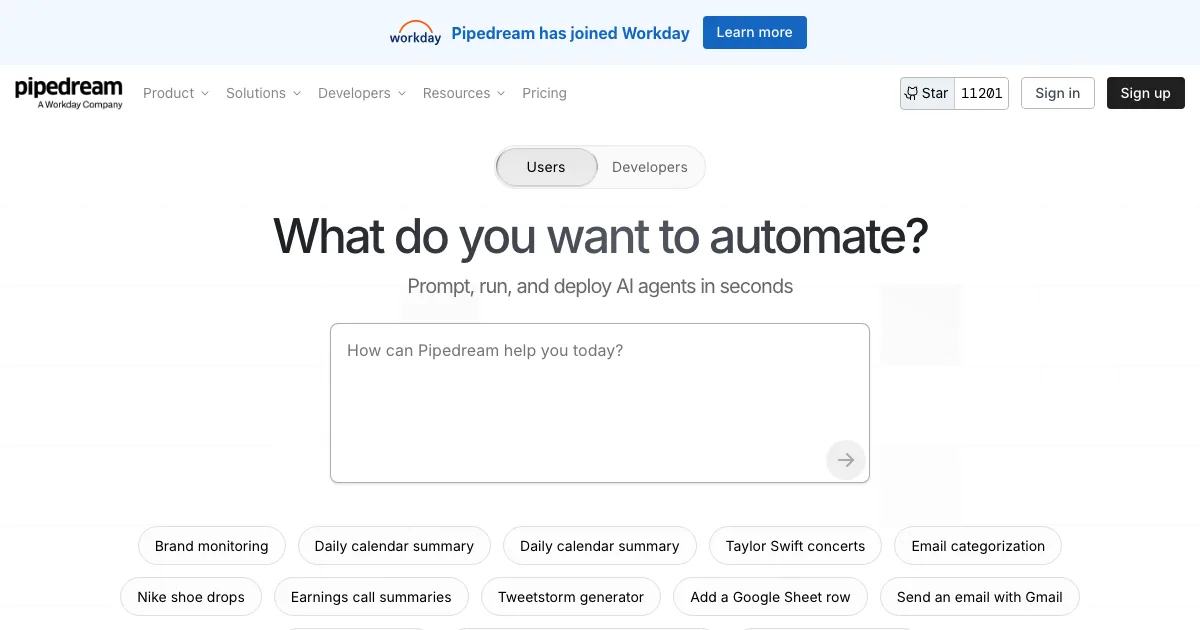The image size is (1200, 630).
Task: Expand the Resources dropdown menu
Action: pyautogui.click(x=464, y=93)
